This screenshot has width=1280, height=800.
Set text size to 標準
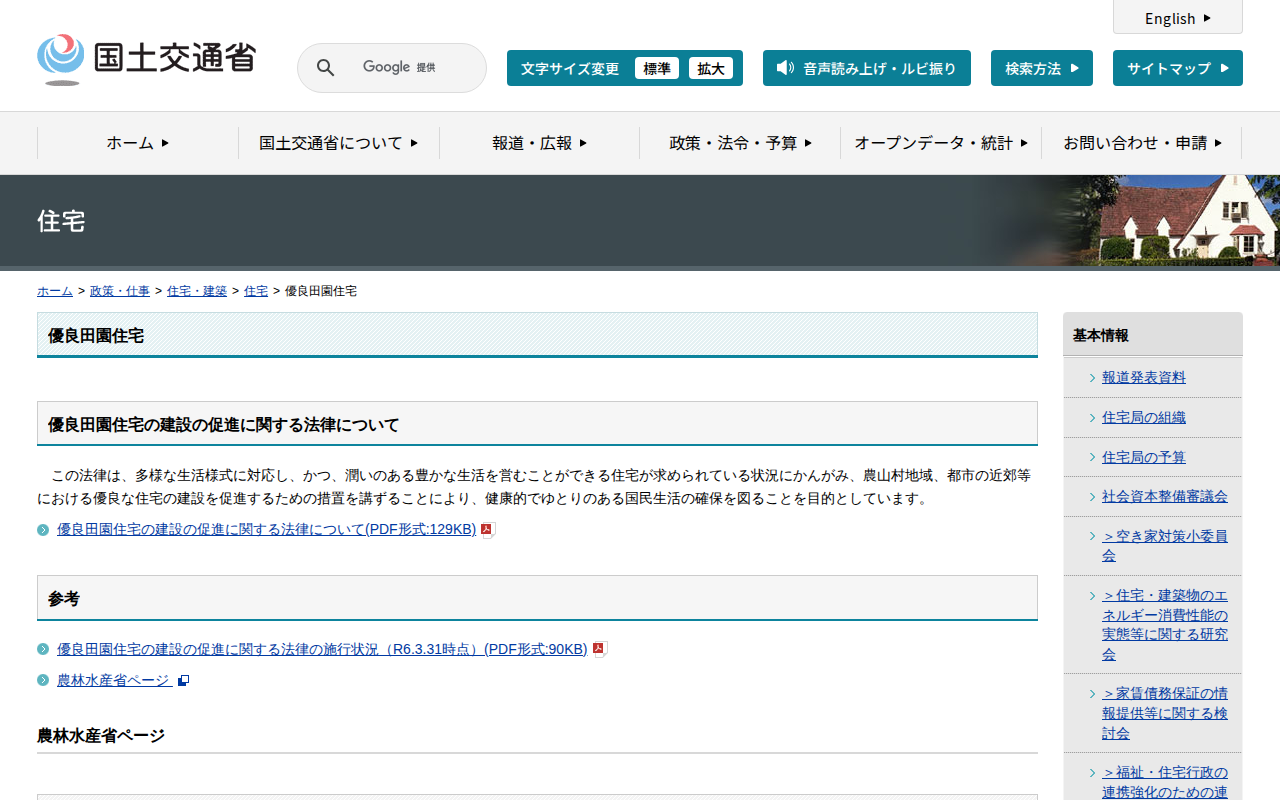tap(657, 69)
